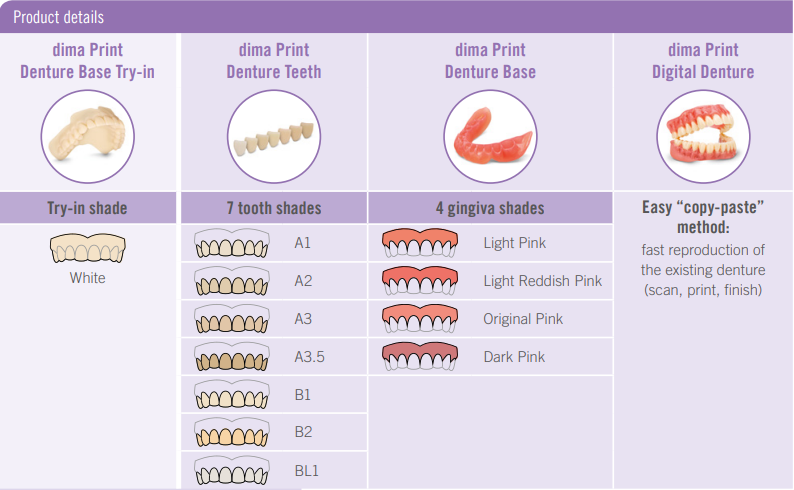
Task: Choose the BL1 tooth shade icon
Action: pos(231,470)
